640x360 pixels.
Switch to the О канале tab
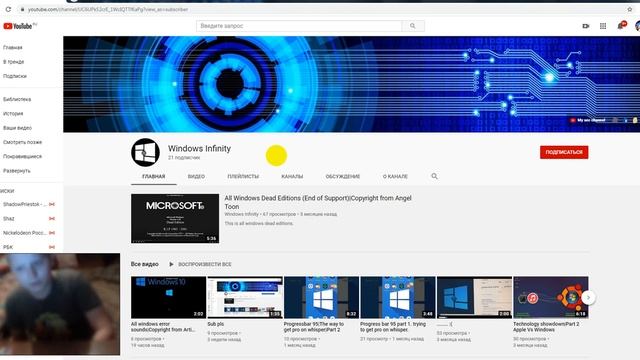click(395, 176)
